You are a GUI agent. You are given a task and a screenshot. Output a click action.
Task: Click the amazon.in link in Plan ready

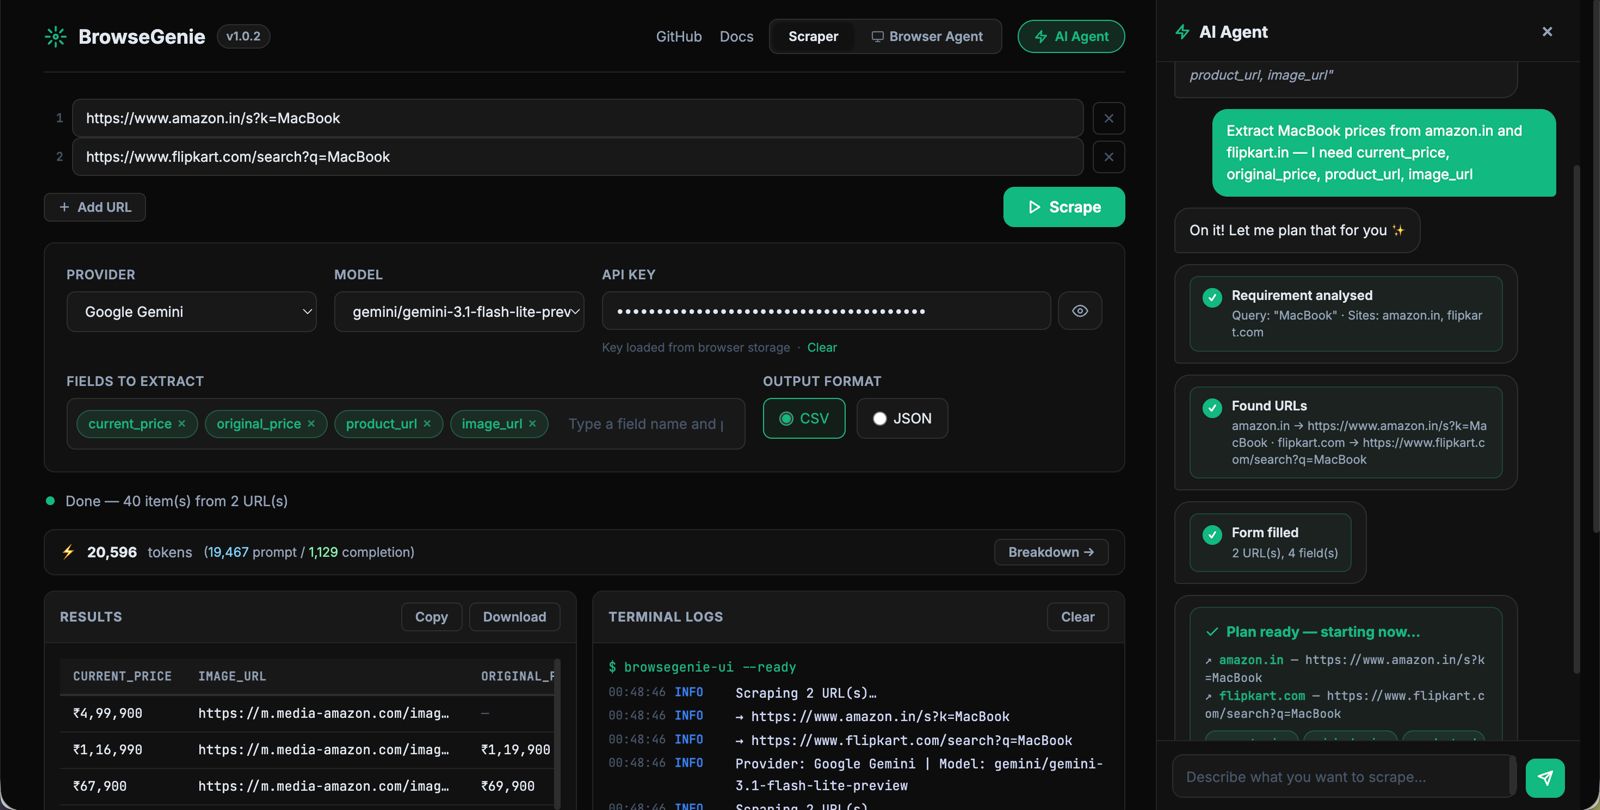(1251, 660)
